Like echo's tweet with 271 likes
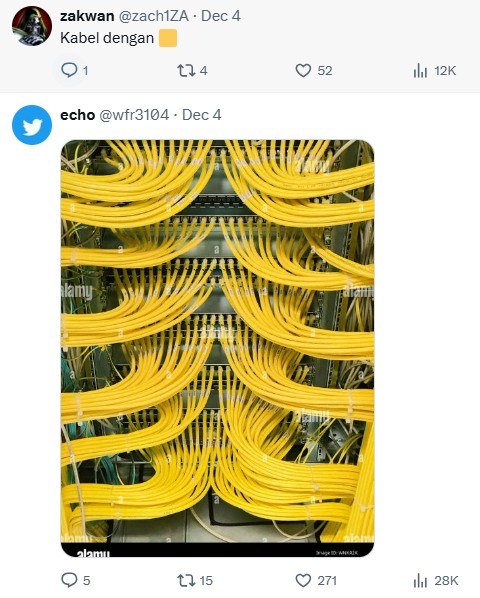 pyautogui.click(x=303, y=580)
